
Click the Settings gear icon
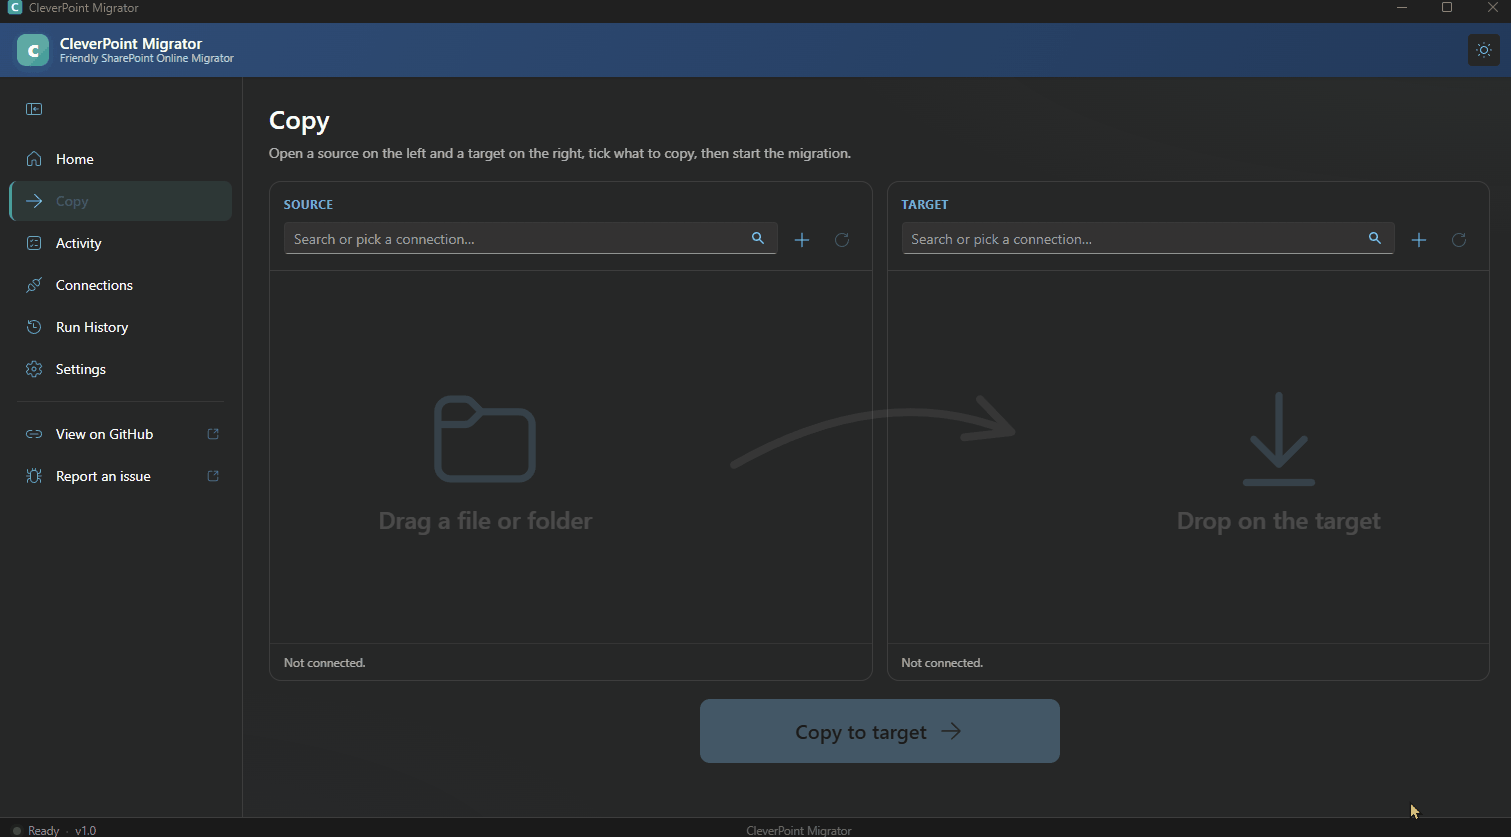coord(34,369)
